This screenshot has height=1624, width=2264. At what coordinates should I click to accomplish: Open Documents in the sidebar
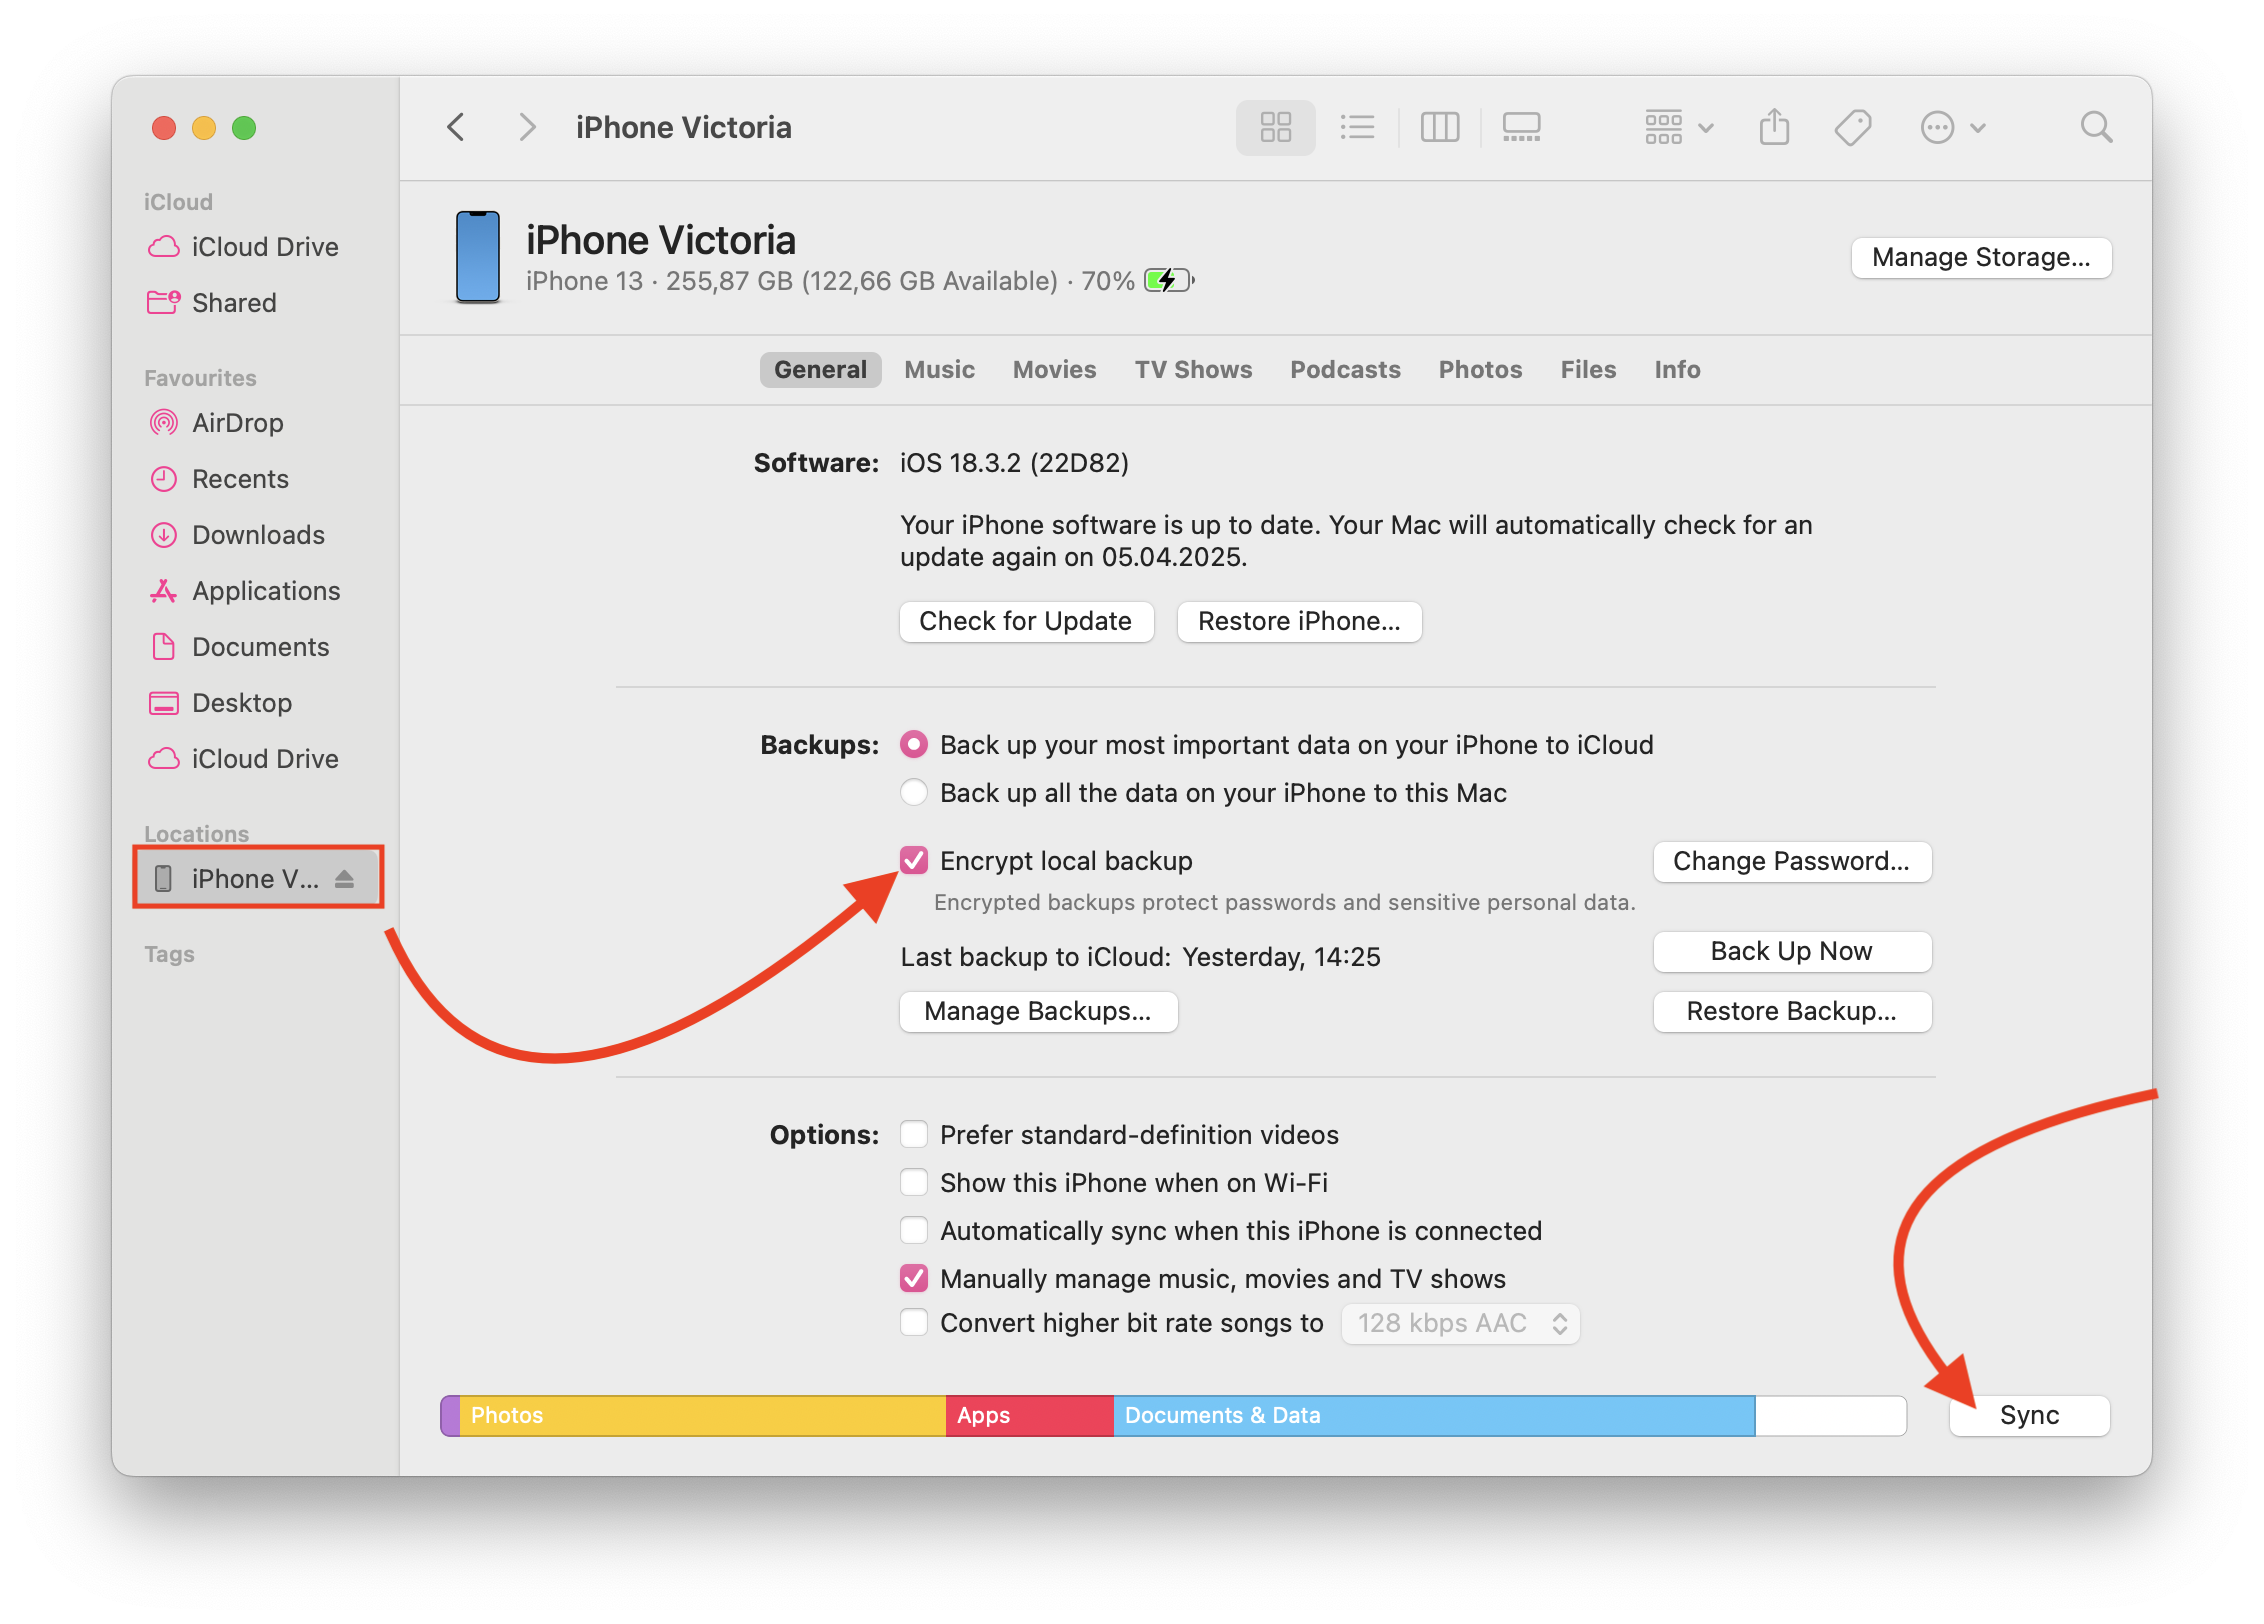tap(260, 647)
